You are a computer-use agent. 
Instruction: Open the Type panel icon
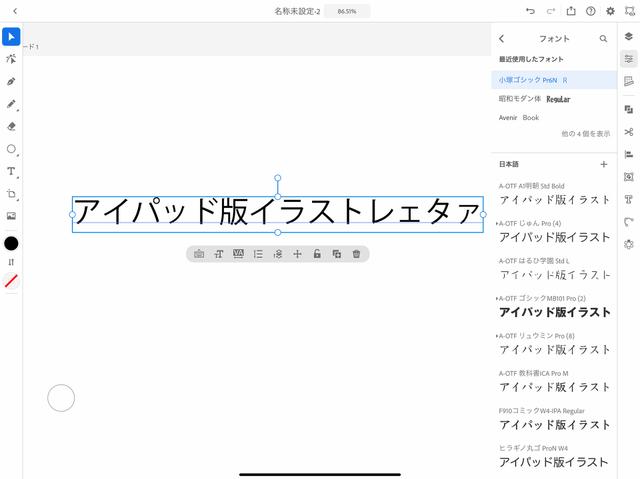coord(629,200)
